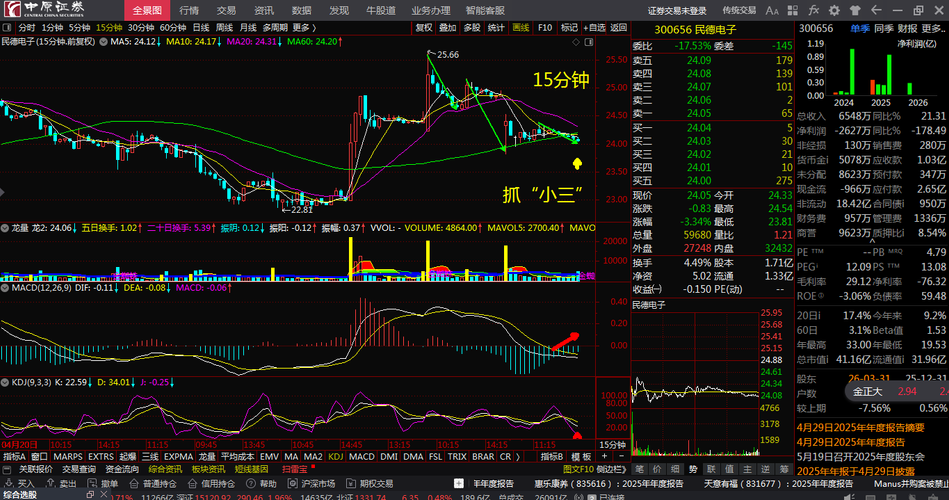Toggle 复权 price adjustment
This screenshot has width=949, height=500.
(424, 27)
